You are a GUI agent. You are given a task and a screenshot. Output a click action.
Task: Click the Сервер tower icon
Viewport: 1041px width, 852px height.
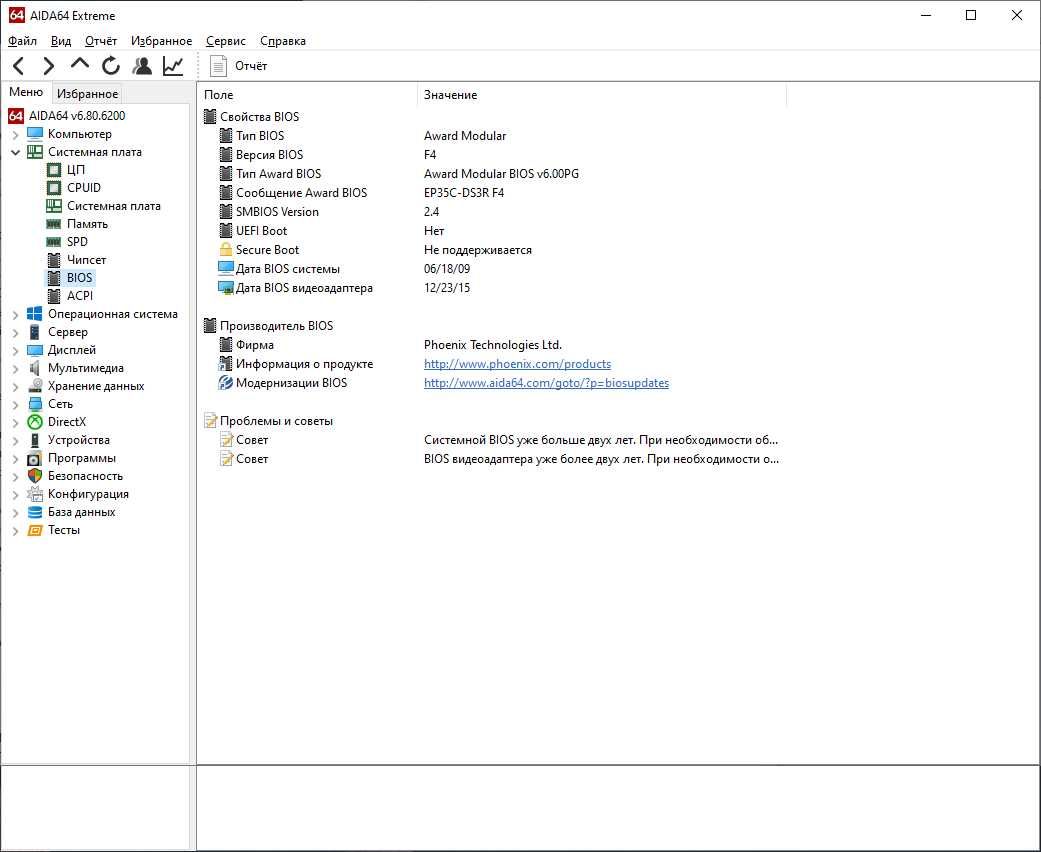pyautogui.click(x=35, y=331)
